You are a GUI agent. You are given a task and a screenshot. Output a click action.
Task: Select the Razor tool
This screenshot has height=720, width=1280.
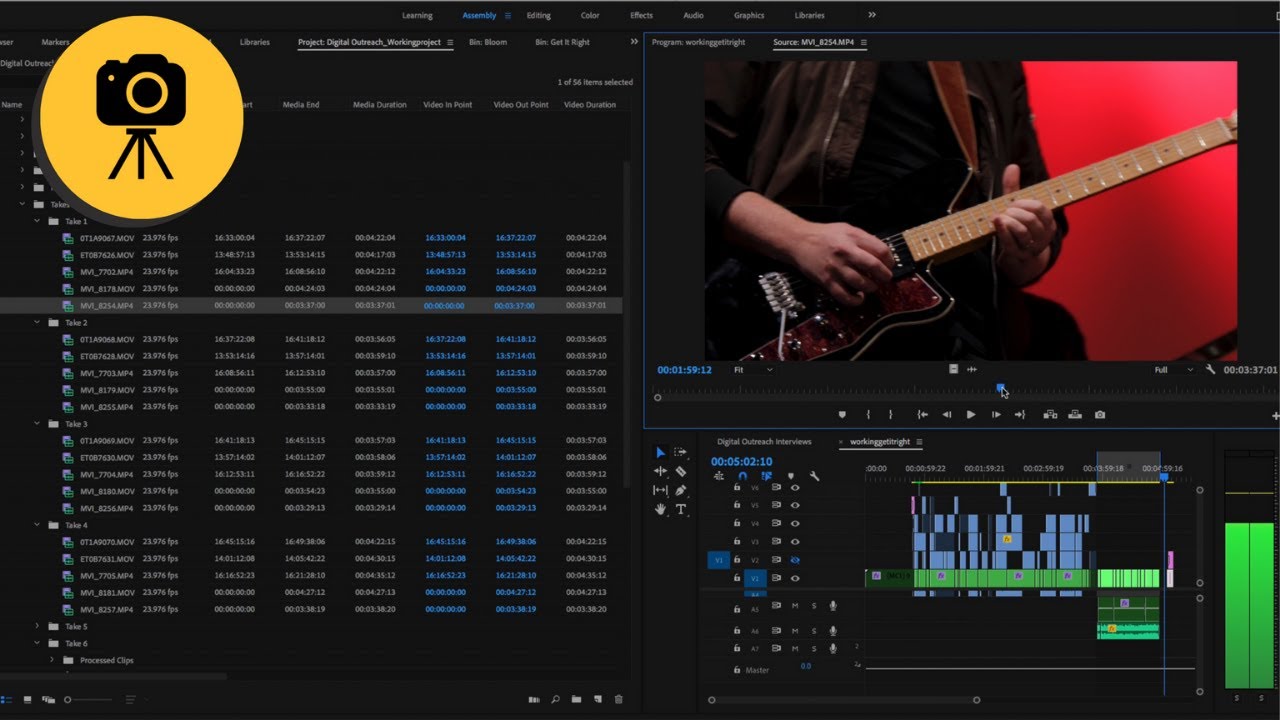pos(681,472)
